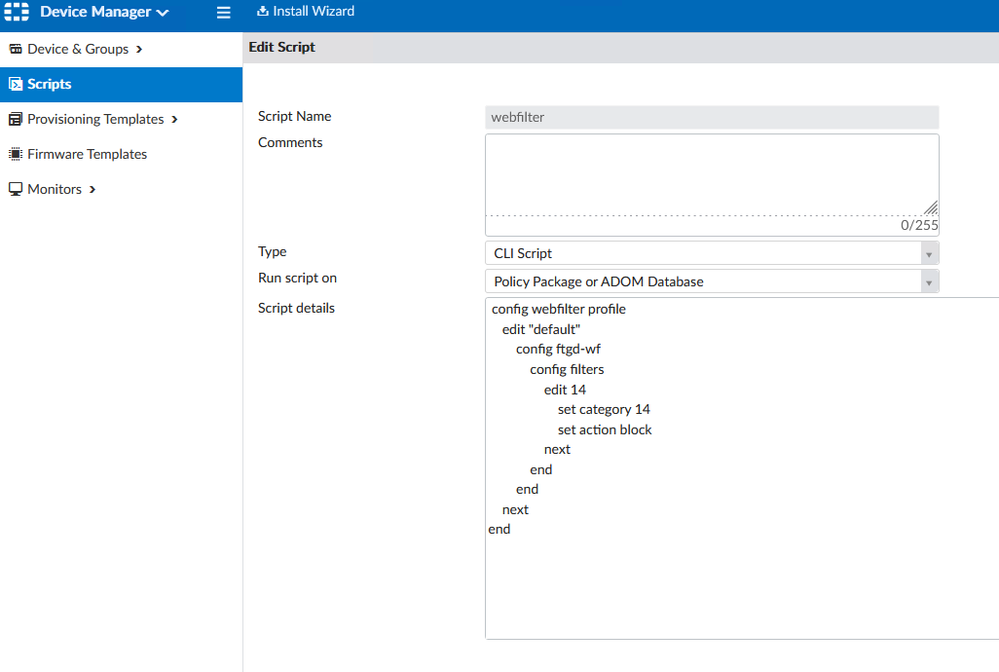The height and width of the screenshot is (672, 999).
Task: Click the Scripts terminal icon
Action: click(x=15, y=85)
